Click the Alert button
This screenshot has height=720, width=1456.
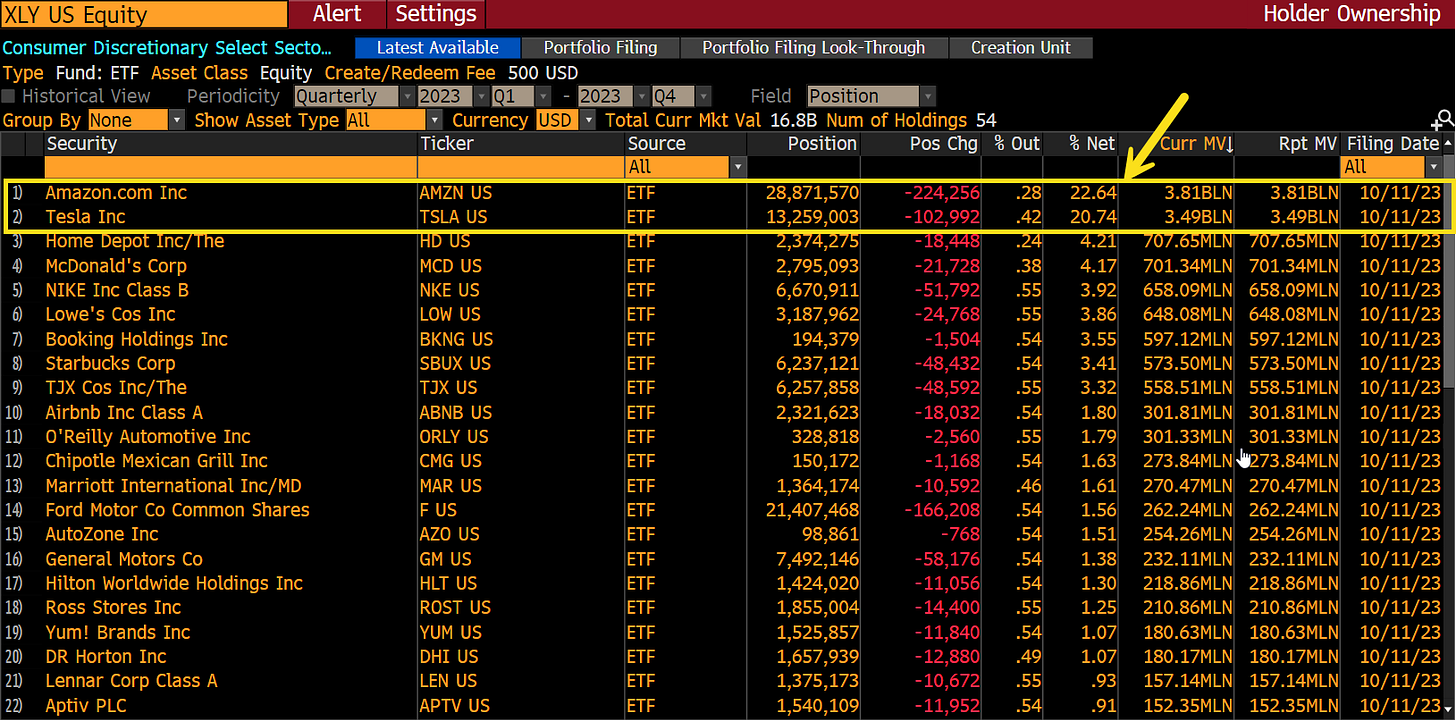tap(337, 14)
